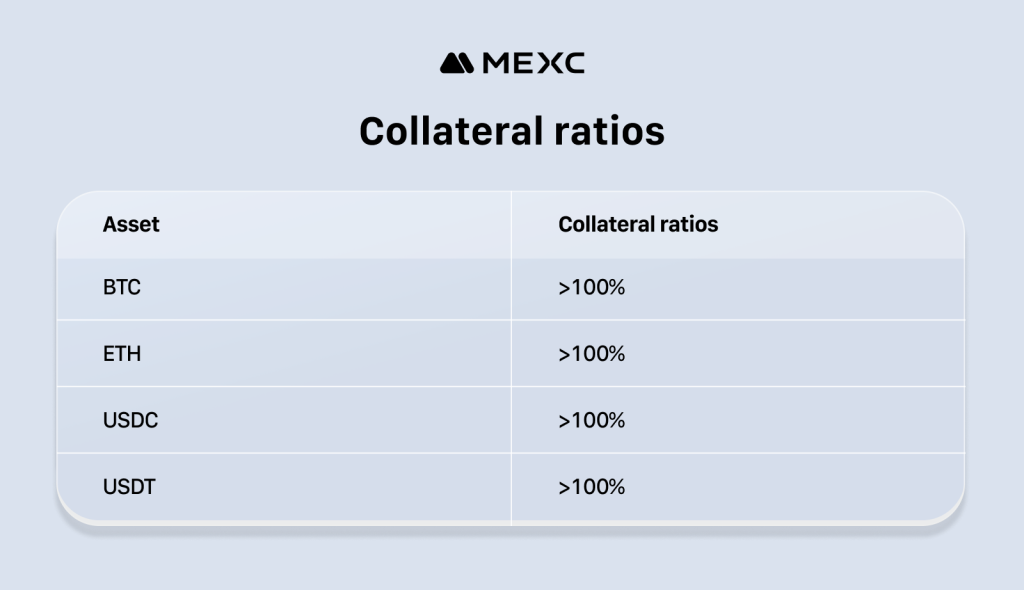
Task: Click the >100% value in BTC row
Action: pos(591,288)
